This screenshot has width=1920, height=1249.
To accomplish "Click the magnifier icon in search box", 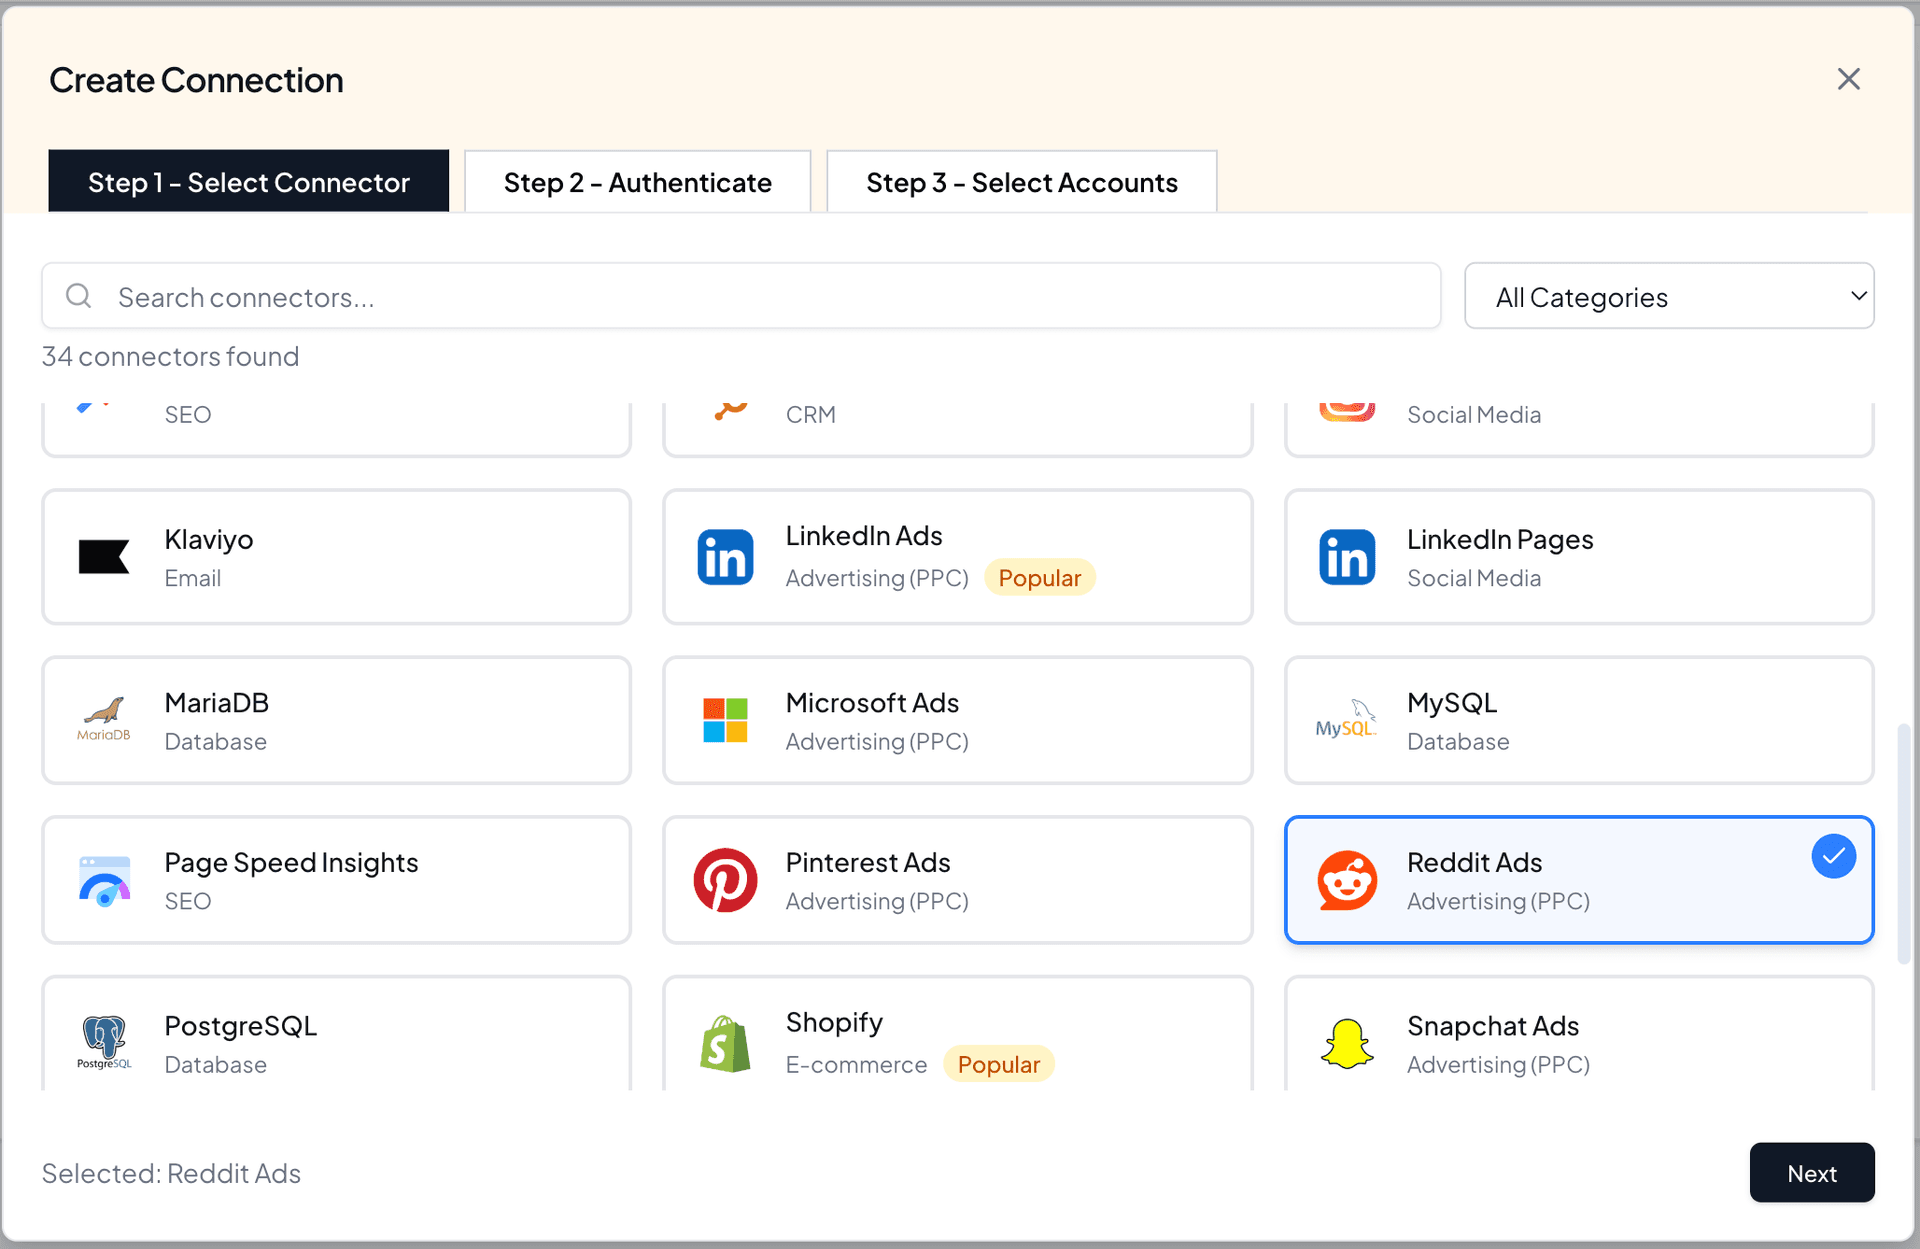I will click(x=78, y=296).
